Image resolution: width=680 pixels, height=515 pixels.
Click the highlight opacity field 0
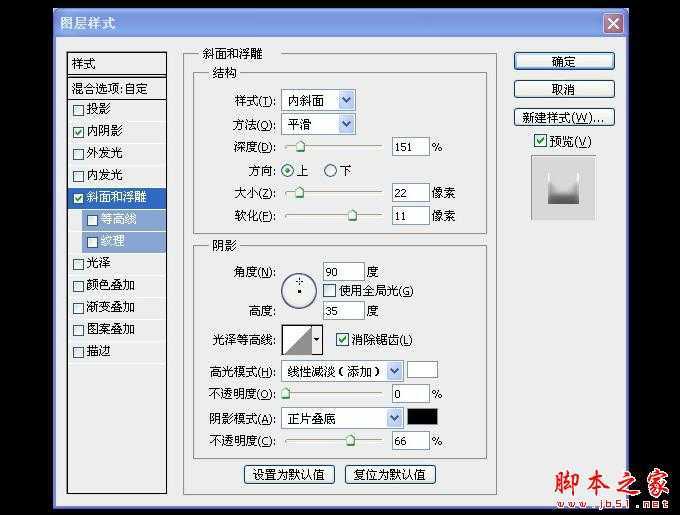410,394
